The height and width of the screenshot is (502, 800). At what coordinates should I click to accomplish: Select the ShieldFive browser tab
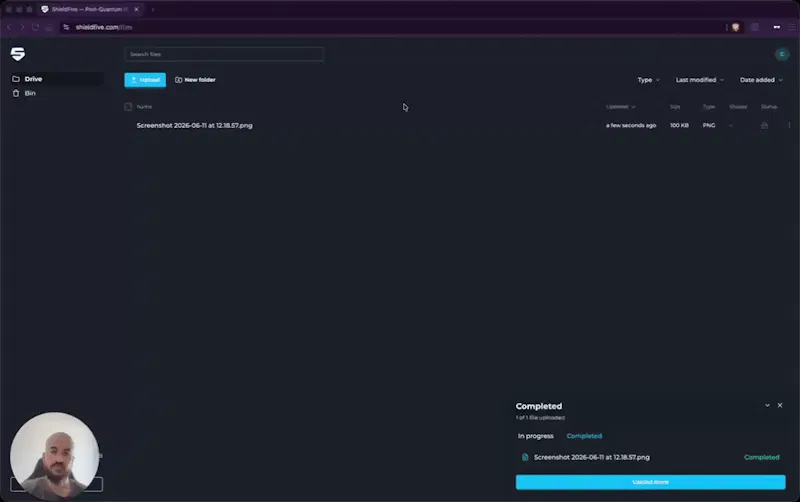point(90,9)
